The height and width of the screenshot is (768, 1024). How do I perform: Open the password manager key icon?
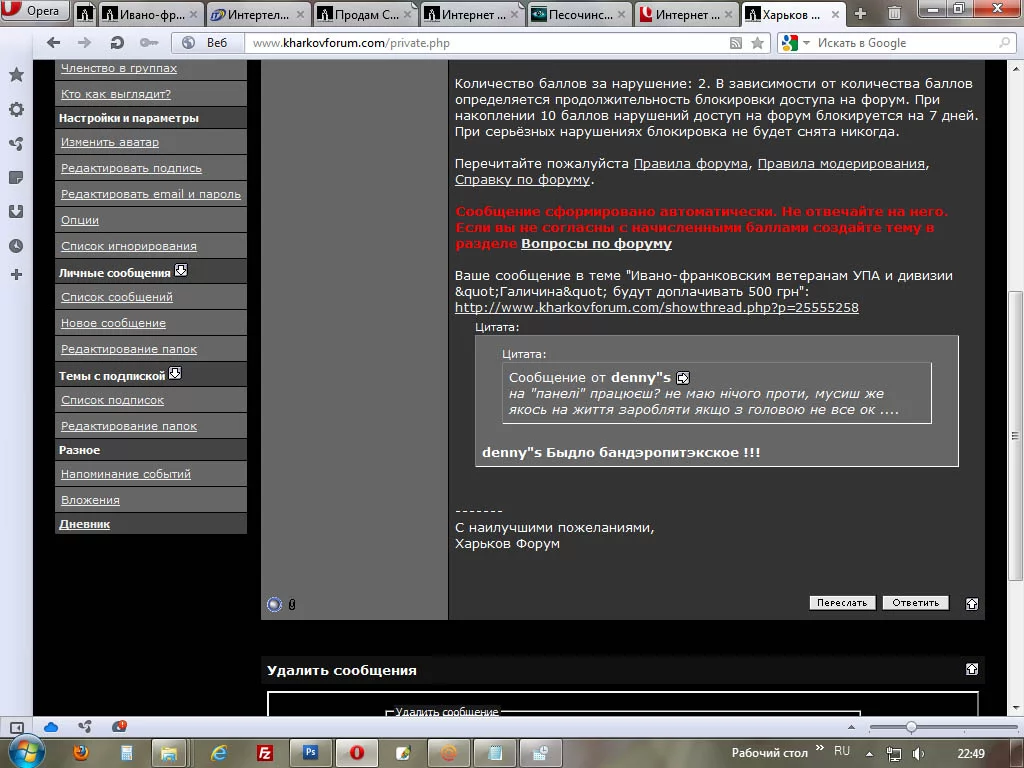point(148,42)
